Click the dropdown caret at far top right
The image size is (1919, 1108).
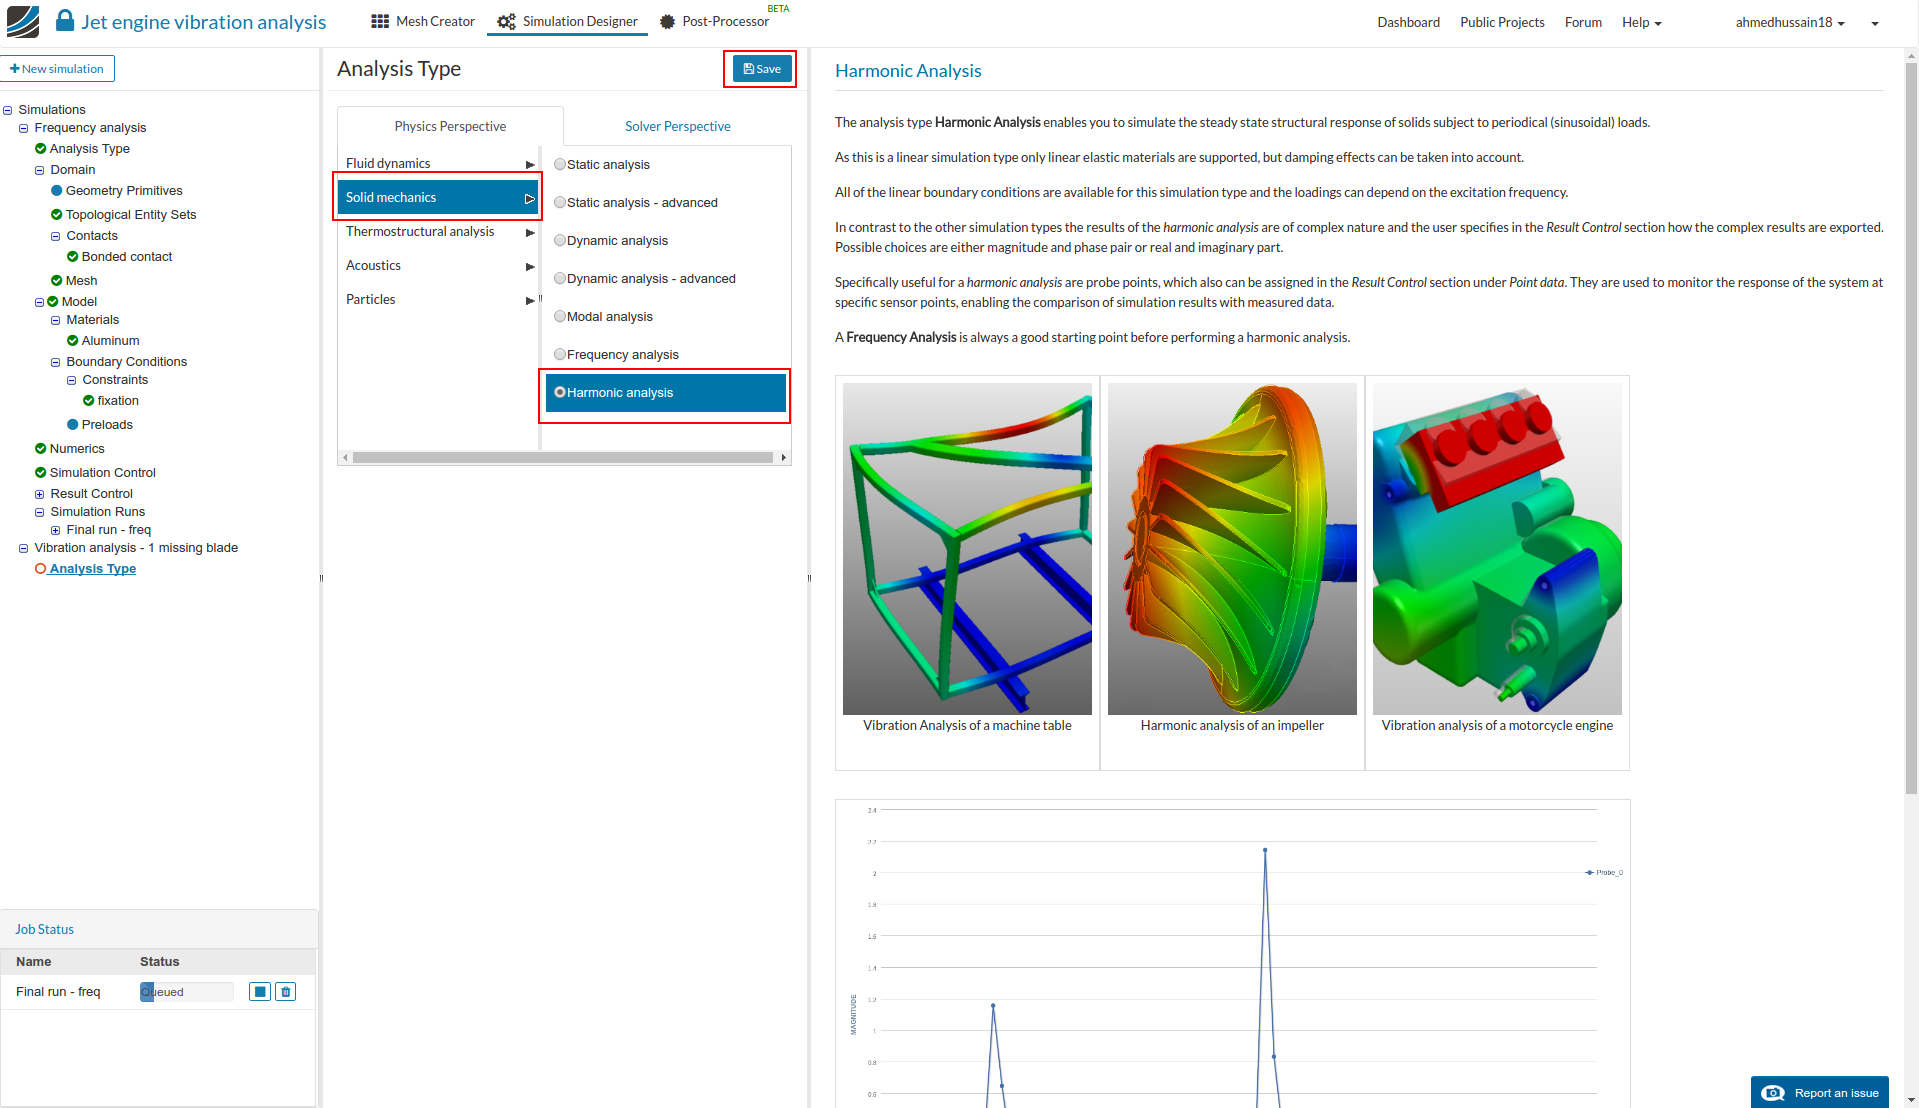tap(1875, 23)
